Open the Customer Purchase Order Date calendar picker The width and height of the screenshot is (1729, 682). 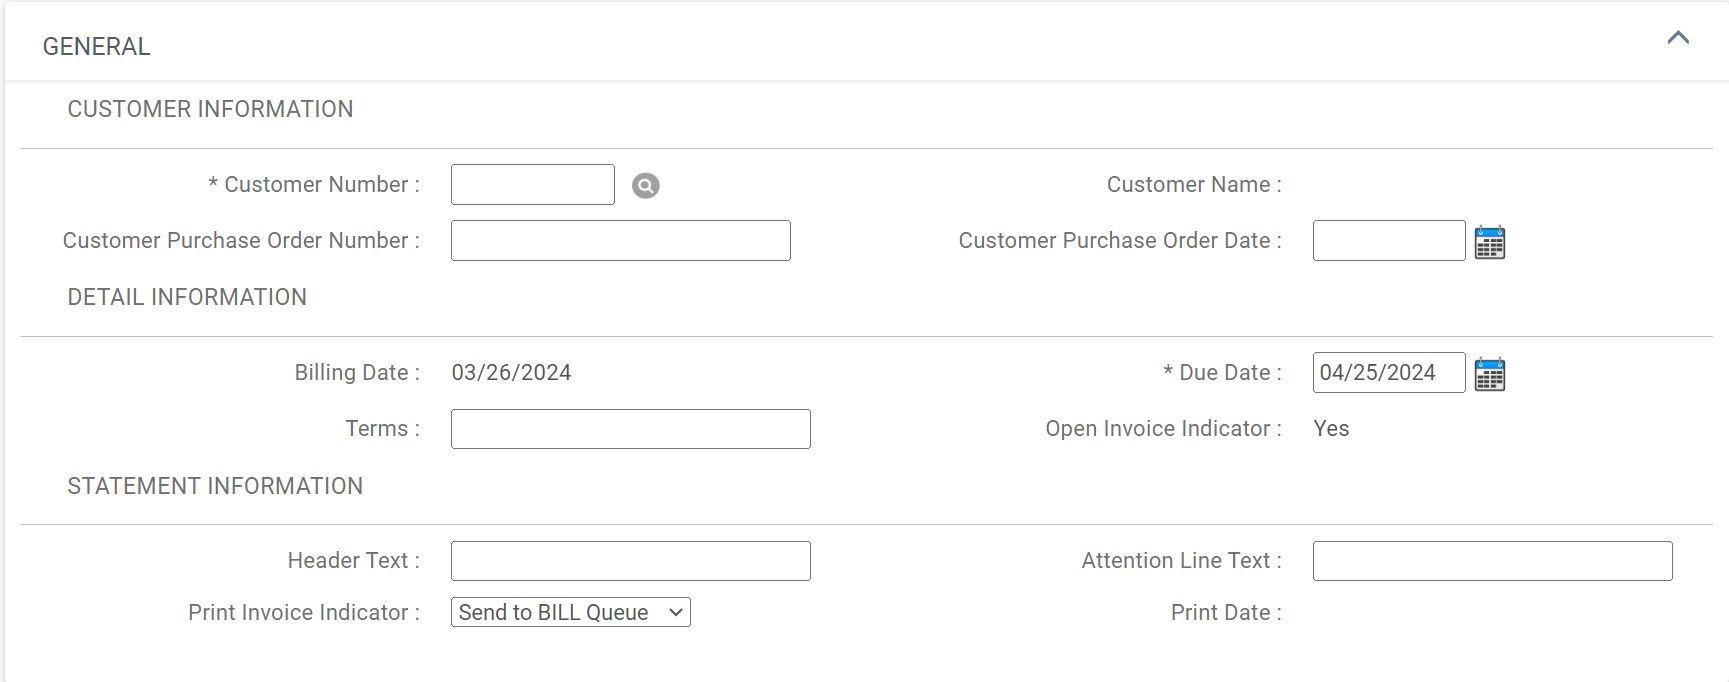1491,241
